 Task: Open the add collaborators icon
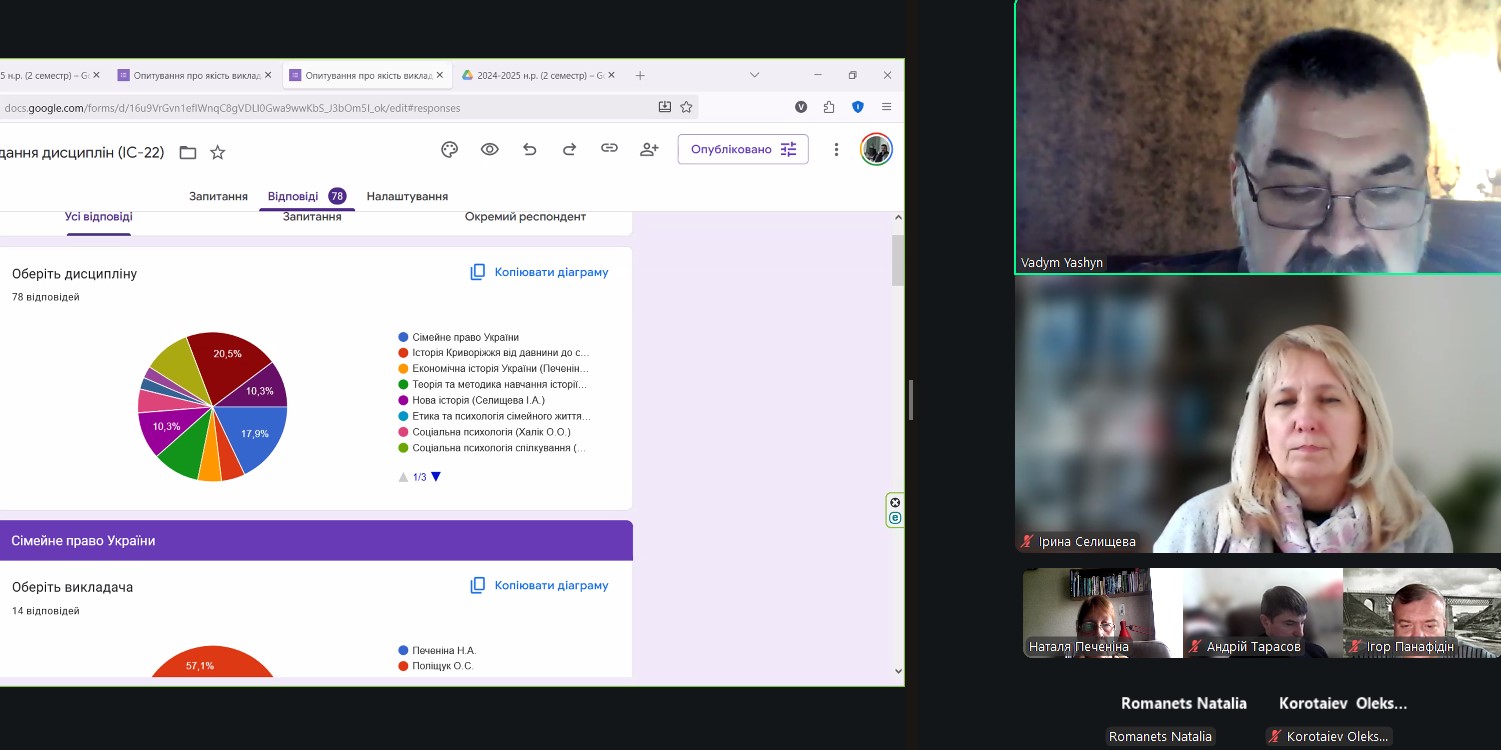[649, 150]
